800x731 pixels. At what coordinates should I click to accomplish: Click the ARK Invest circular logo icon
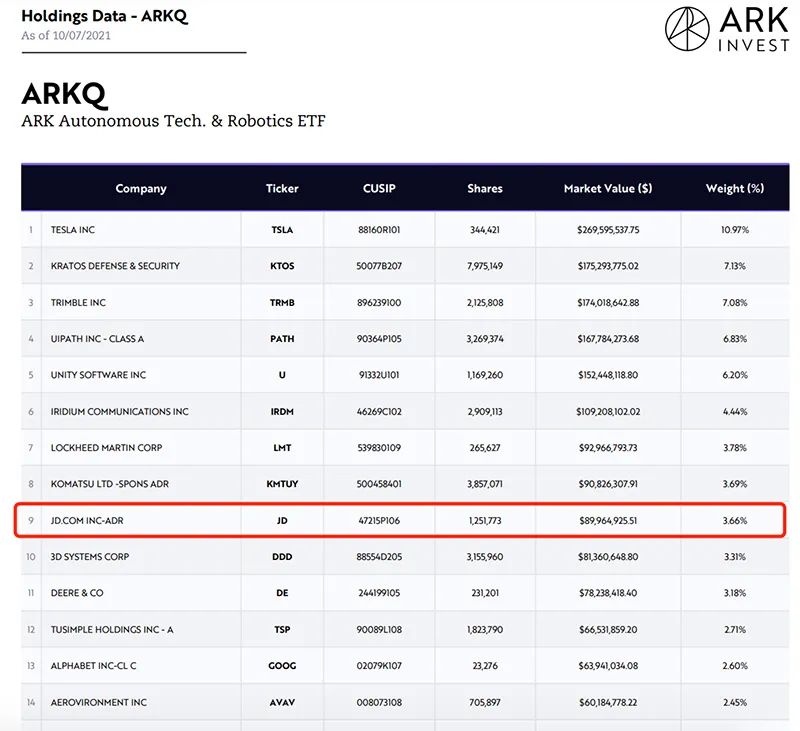(x=687, y=29)
